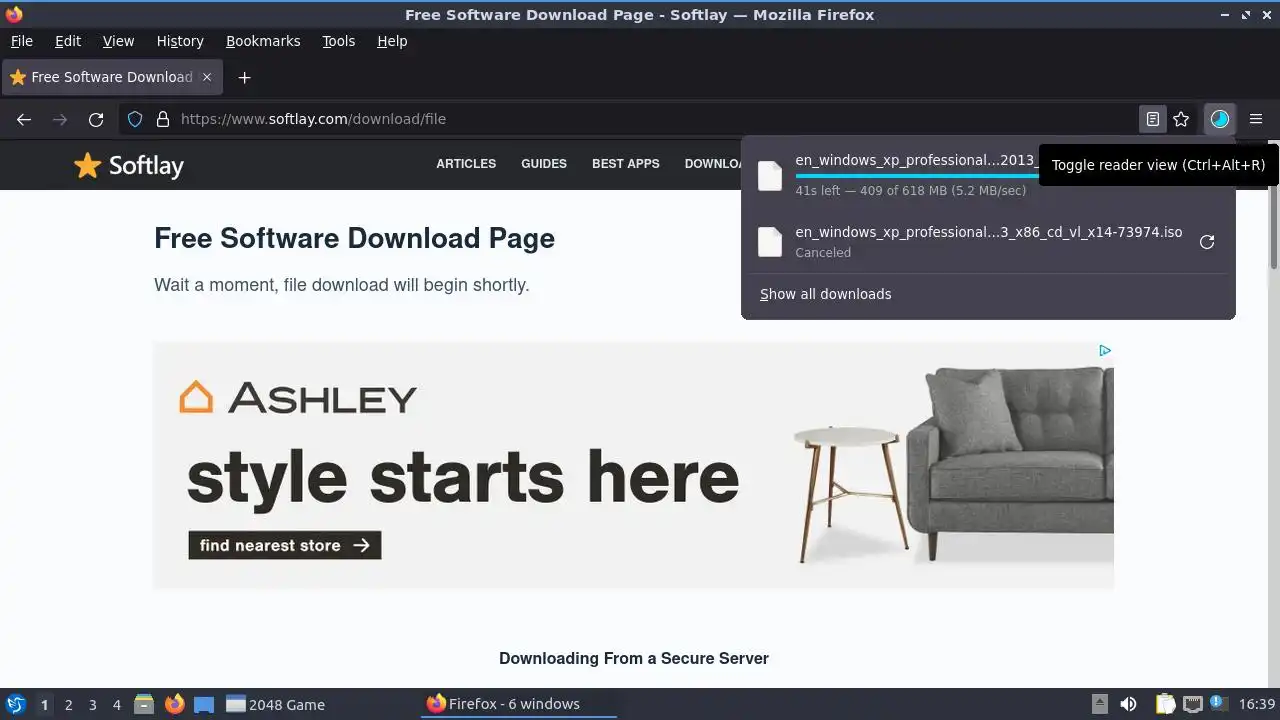Open ARTICLES in the Softlay navigation
The width and height of the screenshot is (1280, 720).
pos(466,164)
